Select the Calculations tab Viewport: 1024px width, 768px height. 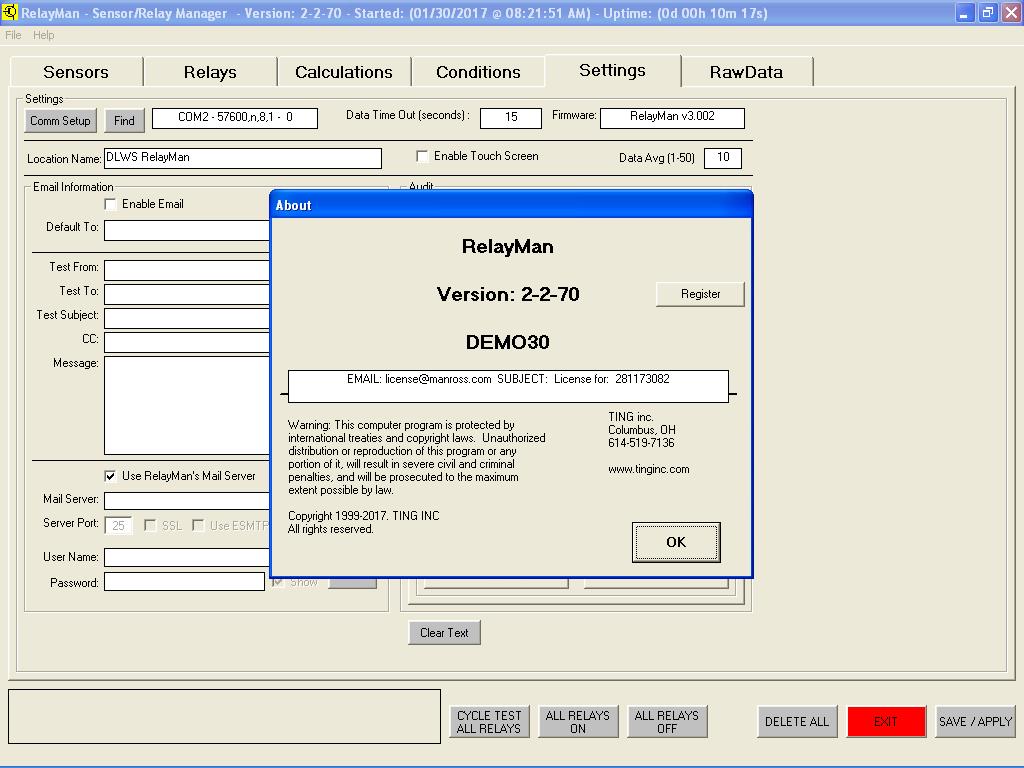click(343, 72)
